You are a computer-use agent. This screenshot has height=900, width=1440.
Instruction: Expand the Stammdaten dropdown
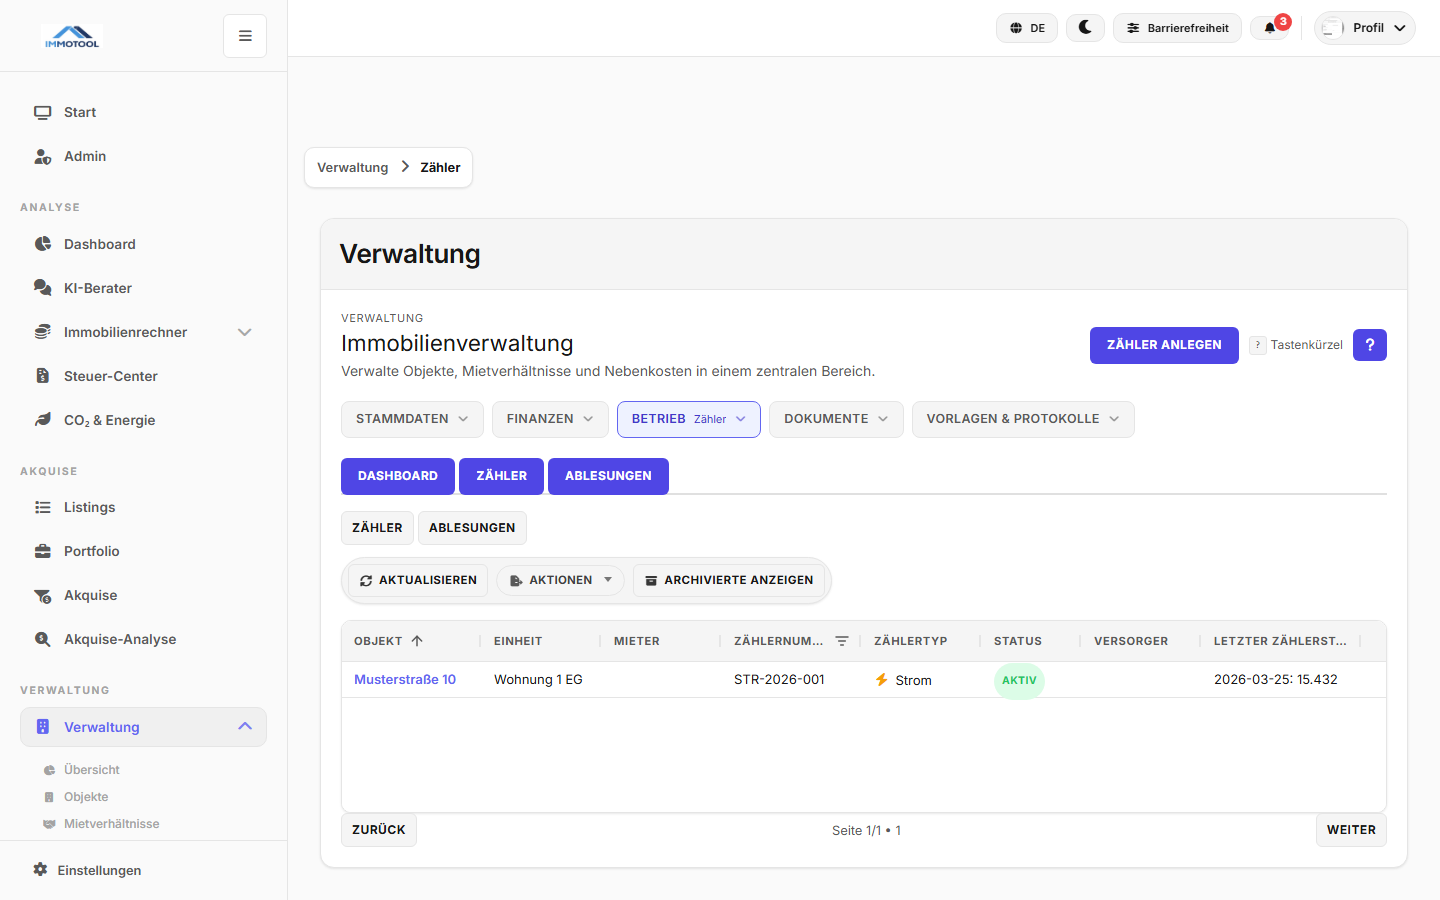click(412, 419)
